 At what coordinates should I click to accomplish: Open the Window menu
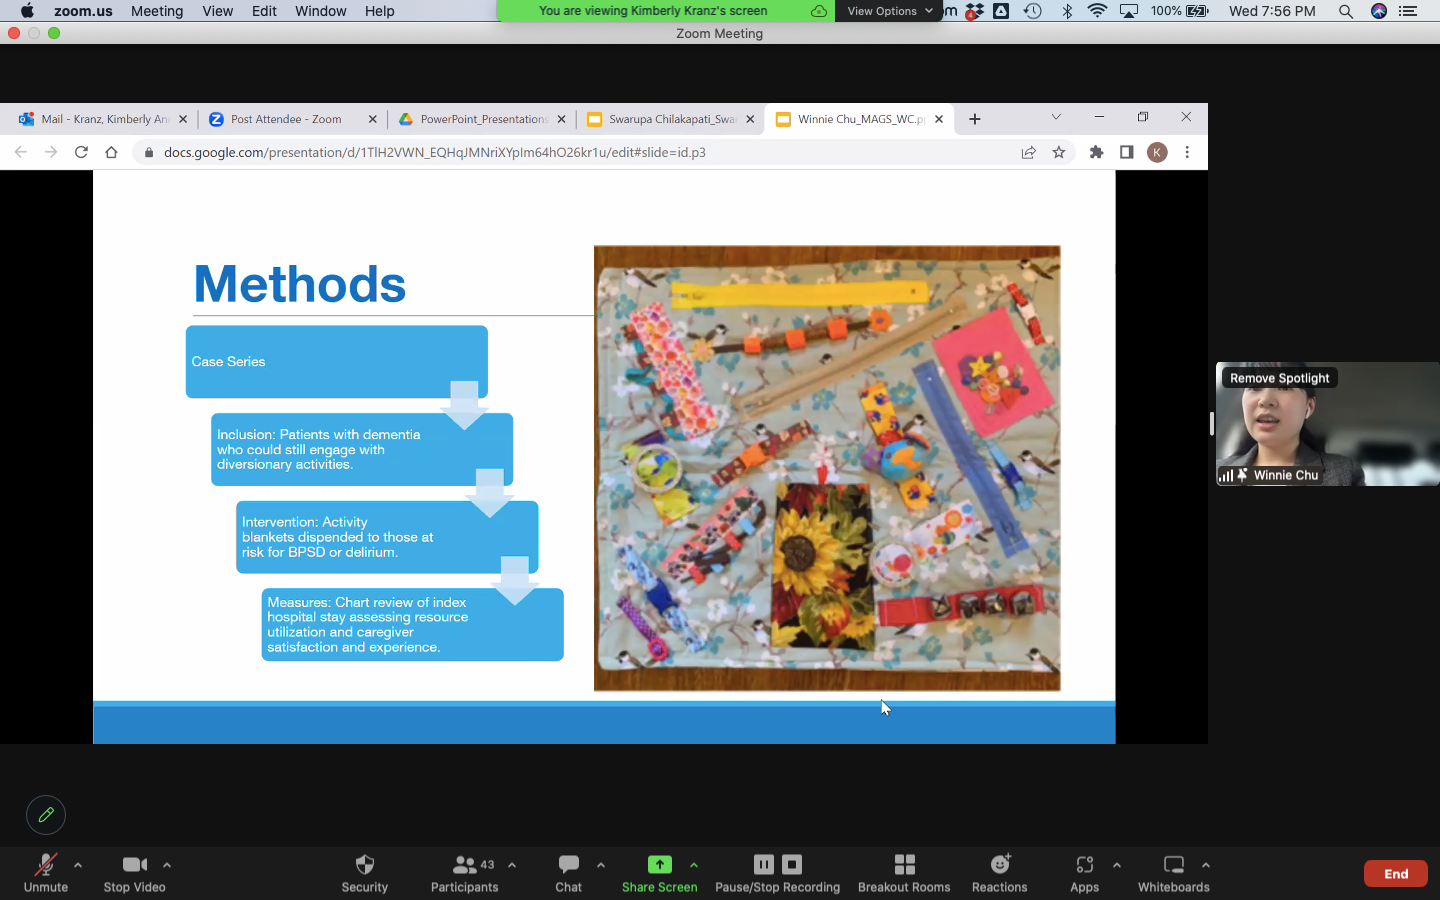pos(320,11)
